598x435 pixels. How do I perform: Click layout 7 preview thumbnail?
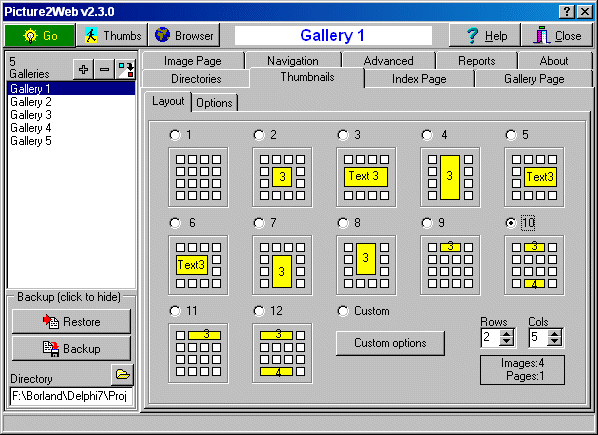(282, 265)
